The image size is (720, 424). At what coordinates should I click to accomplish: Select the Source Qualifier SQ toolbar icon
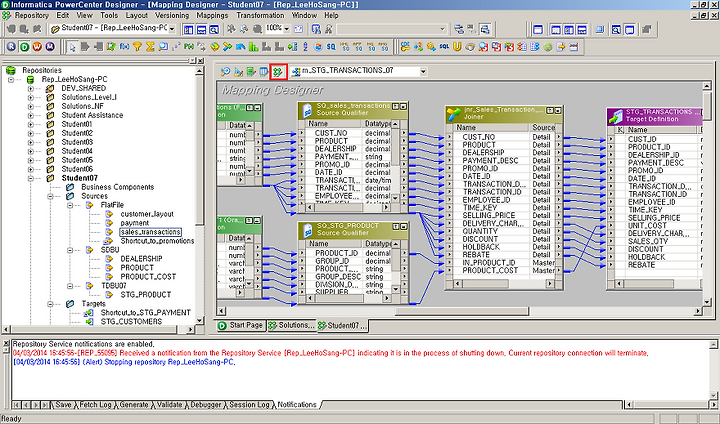point(331,47)
